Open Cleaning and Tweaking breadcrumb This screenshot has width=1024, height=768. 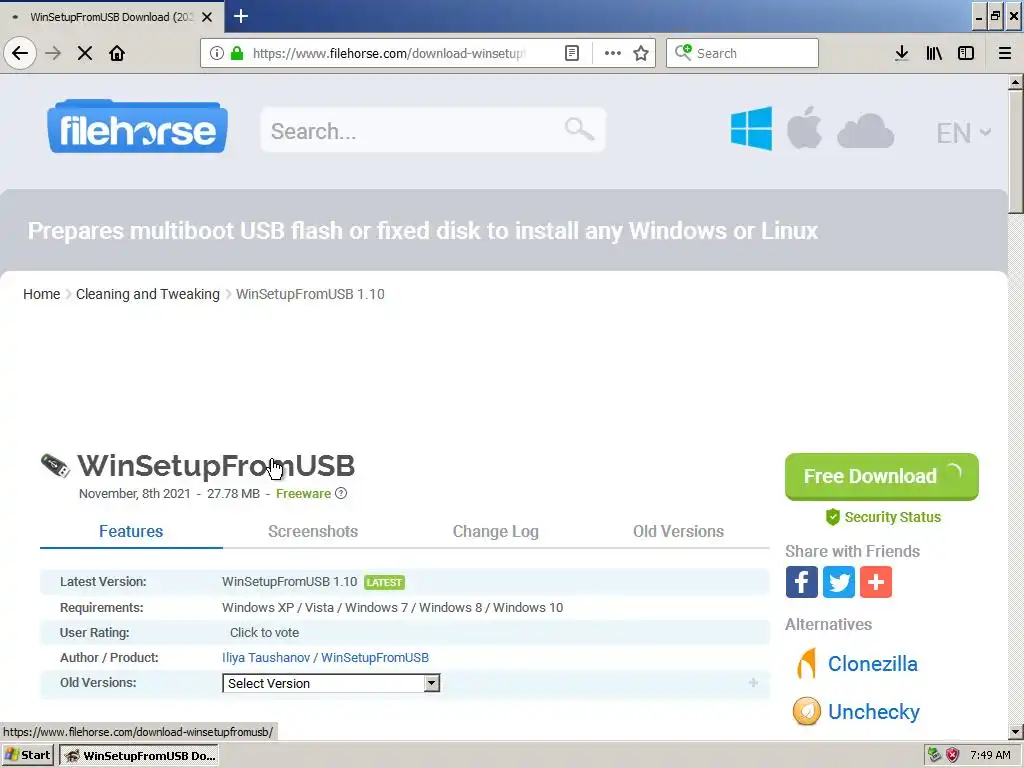148,294
